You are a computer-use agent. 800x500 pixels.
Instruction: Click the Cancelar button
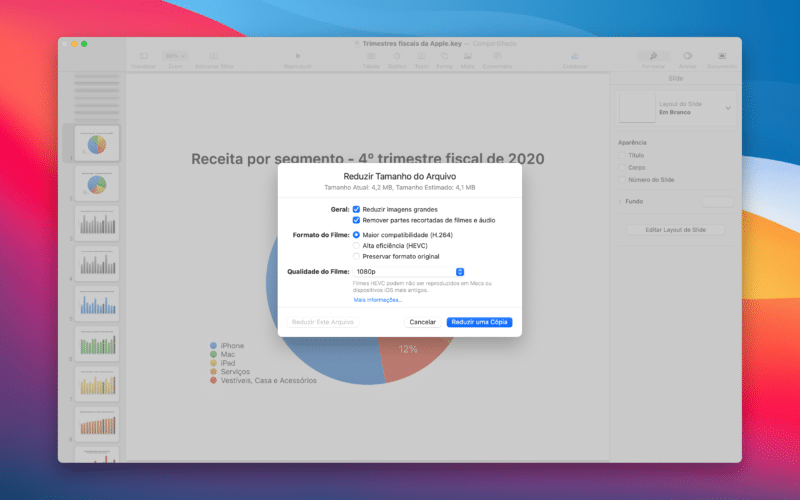422,322
